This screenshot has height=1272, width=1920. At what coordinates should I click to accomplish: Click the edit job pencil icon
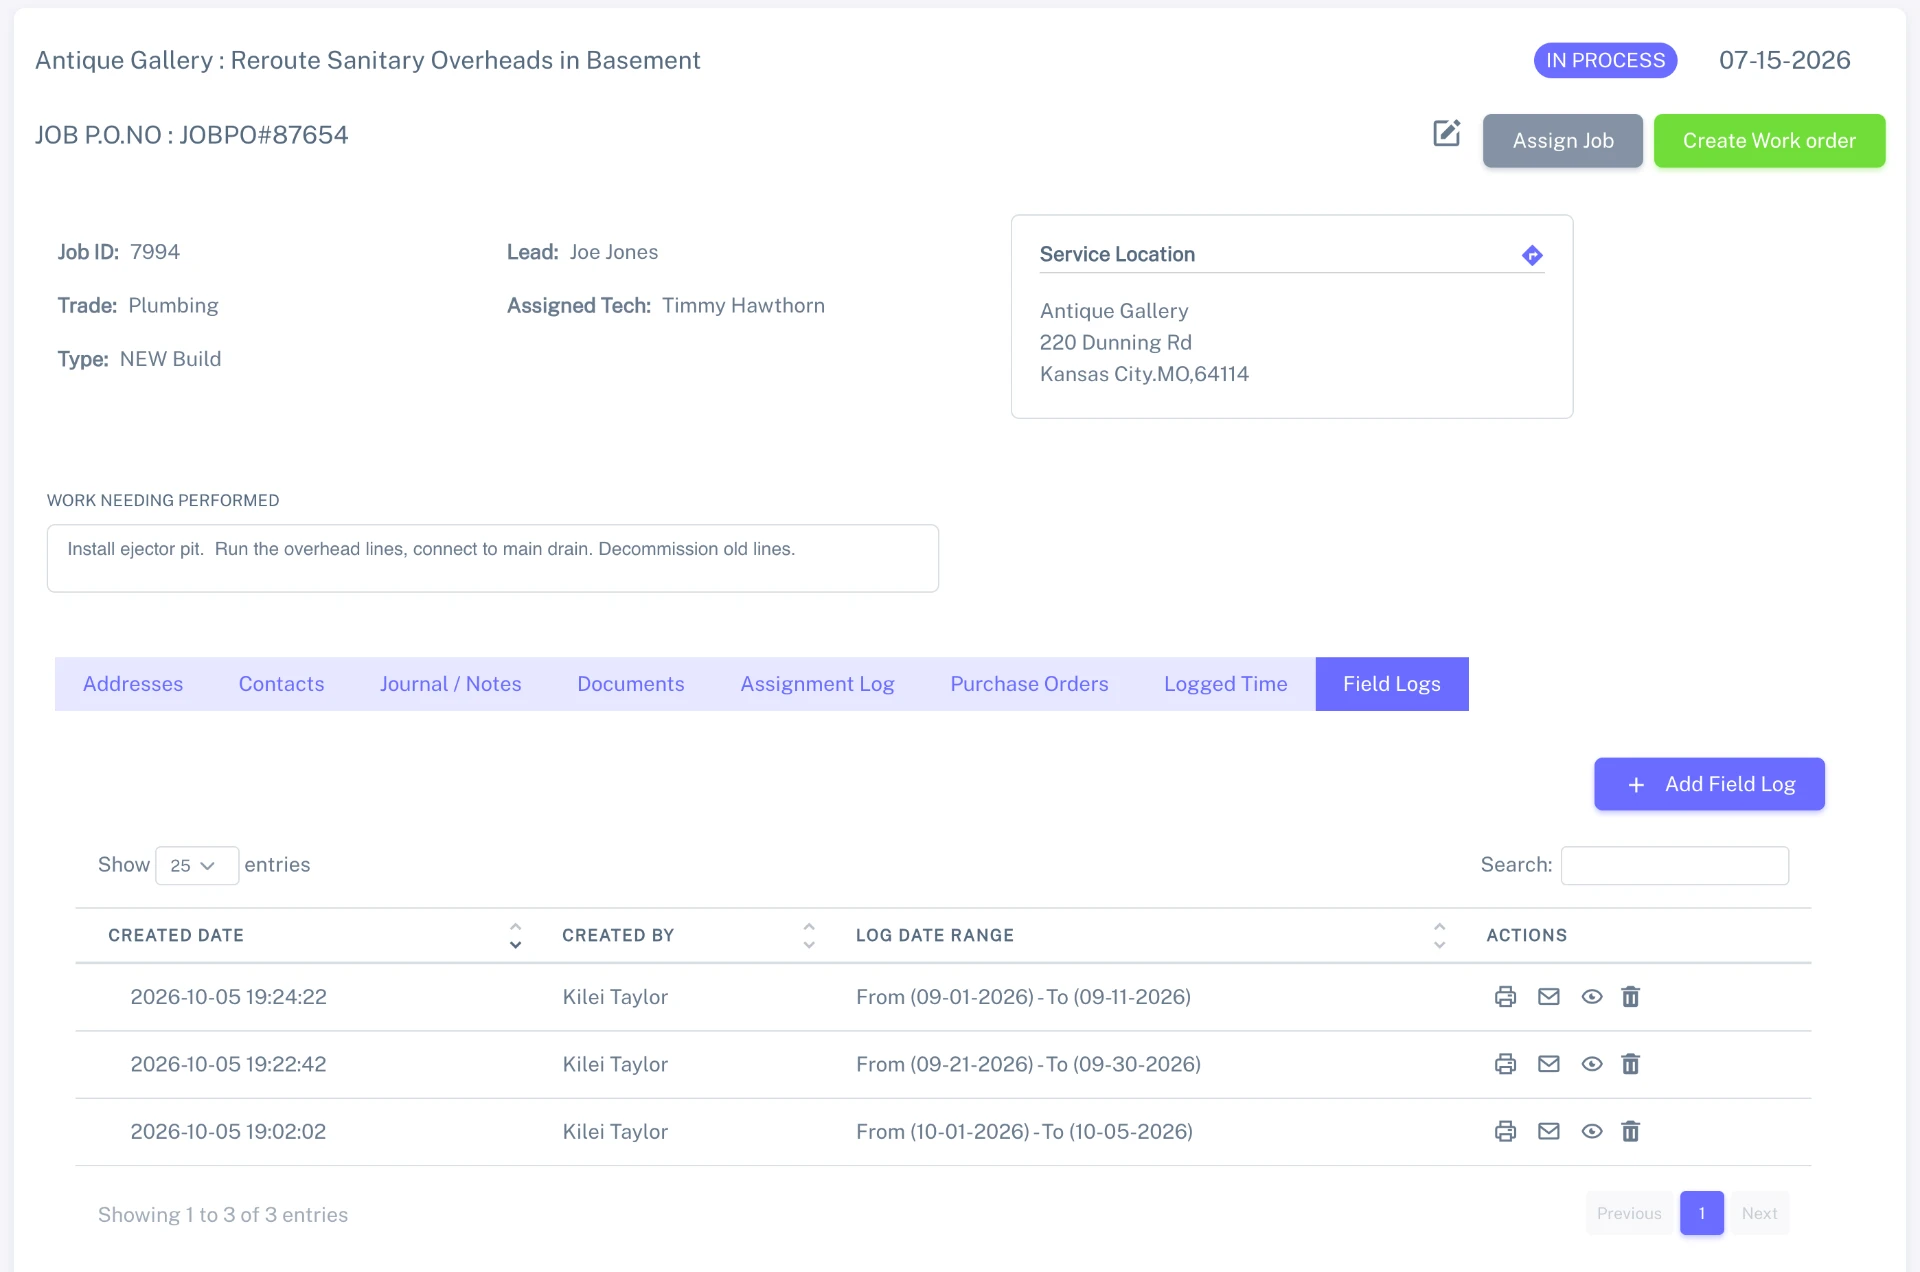1446,133
